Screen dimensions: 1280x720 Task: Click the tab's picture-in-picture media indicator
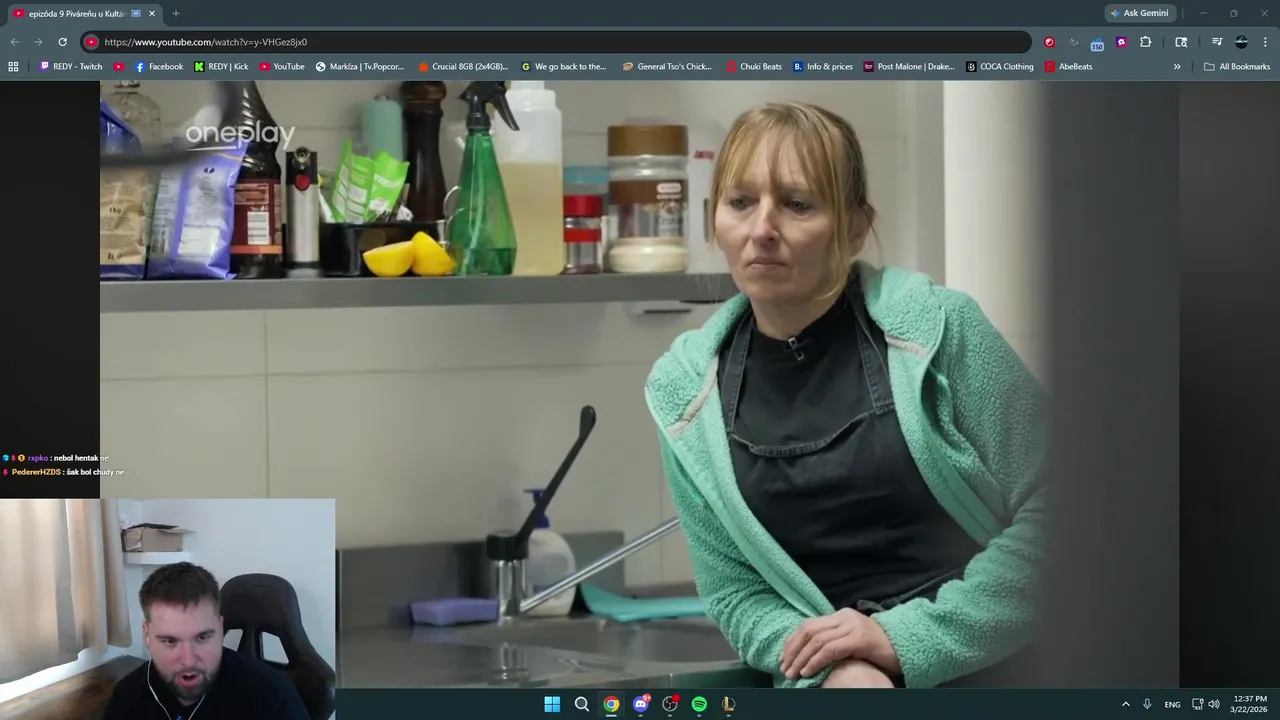(x=136, y=13)
